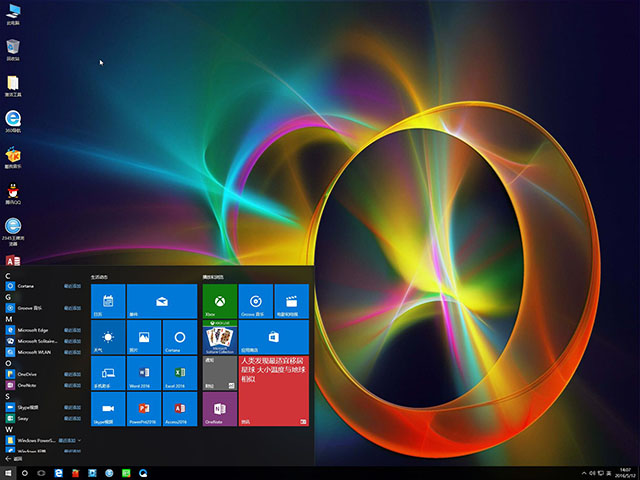Select Microsoft Edge in the app list
The width and height of the screenshot is (640, 480).
pyautogui.click(x=36, y=329)
